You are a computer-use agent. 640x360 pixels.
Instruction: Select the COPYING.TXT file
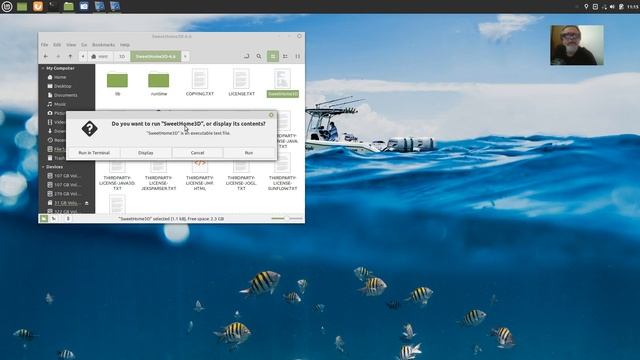click(x=200, y=82)
